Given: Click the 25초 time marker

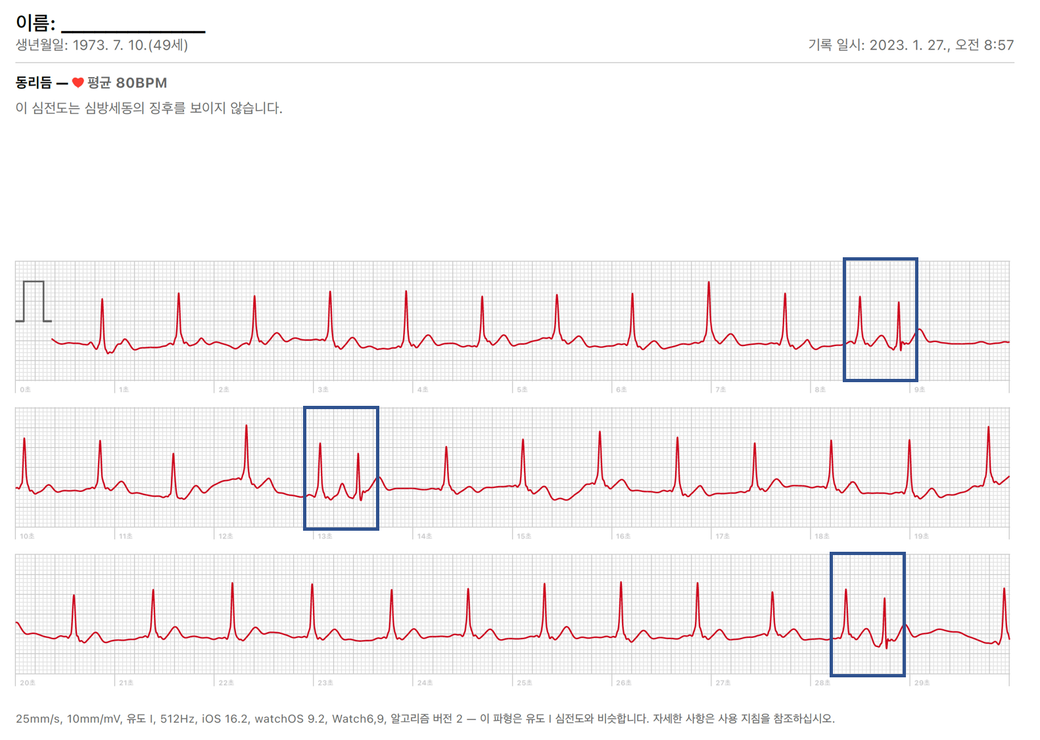Looking at the screenshot, I should click(523, 683).
